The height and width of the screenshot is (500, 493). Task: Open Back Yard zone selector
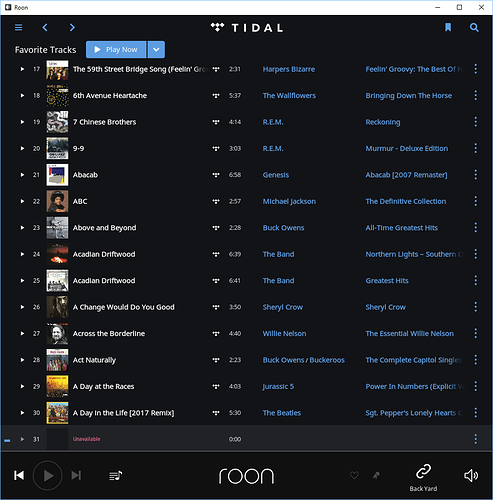(423, 478)
